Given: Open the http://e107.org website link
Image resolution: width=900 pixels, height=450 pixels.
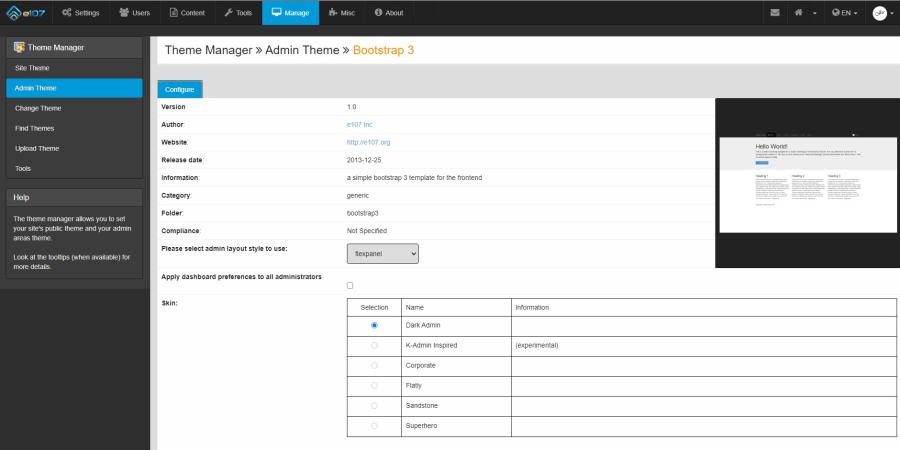Looking at the screenshot, I should click(368, 142).
